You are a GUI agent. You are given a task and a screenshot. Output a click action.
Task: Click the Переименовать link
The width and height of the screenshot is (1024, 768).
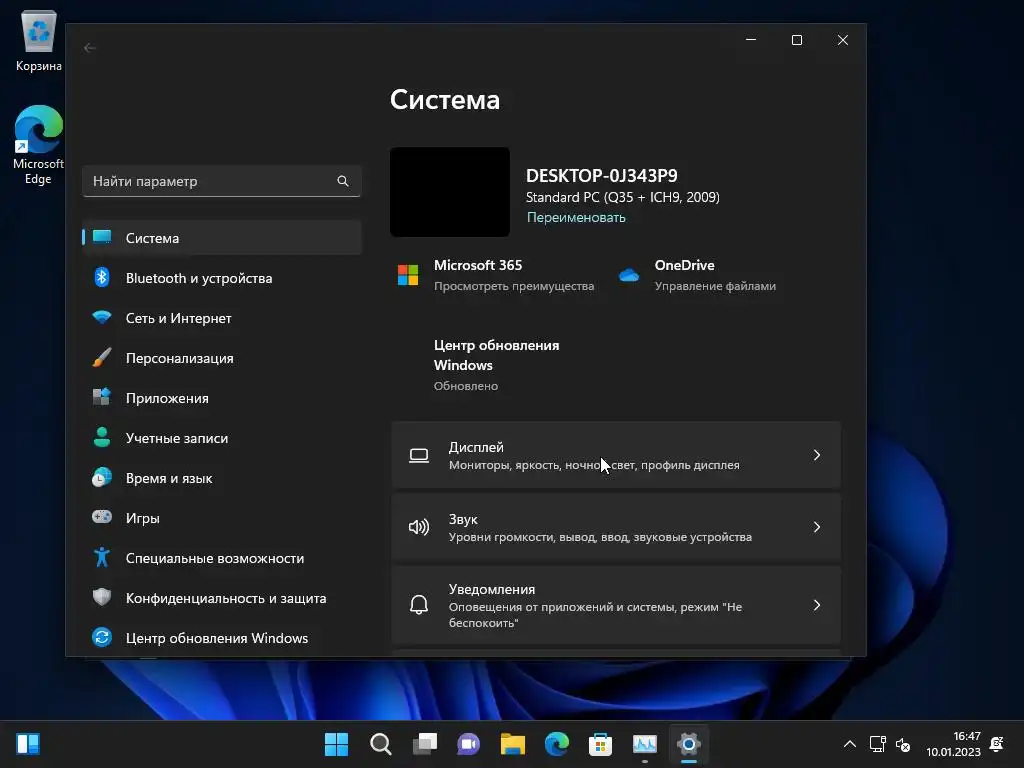576,217
